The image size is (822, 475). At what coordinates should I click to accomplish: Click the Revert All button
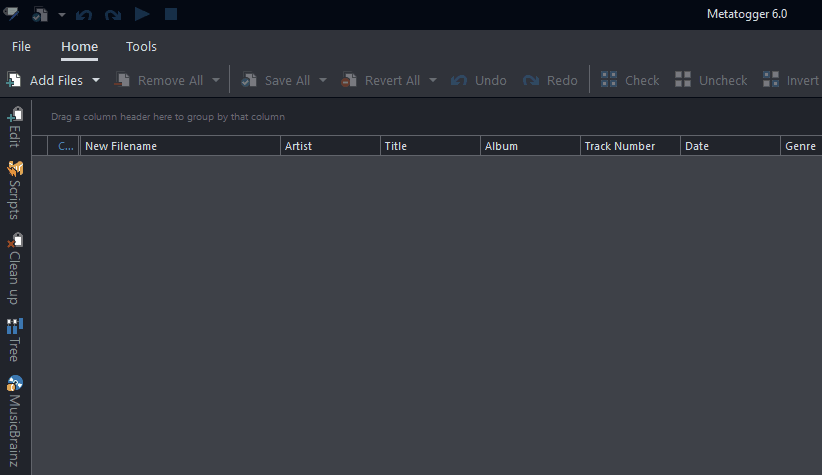[381, 80]
